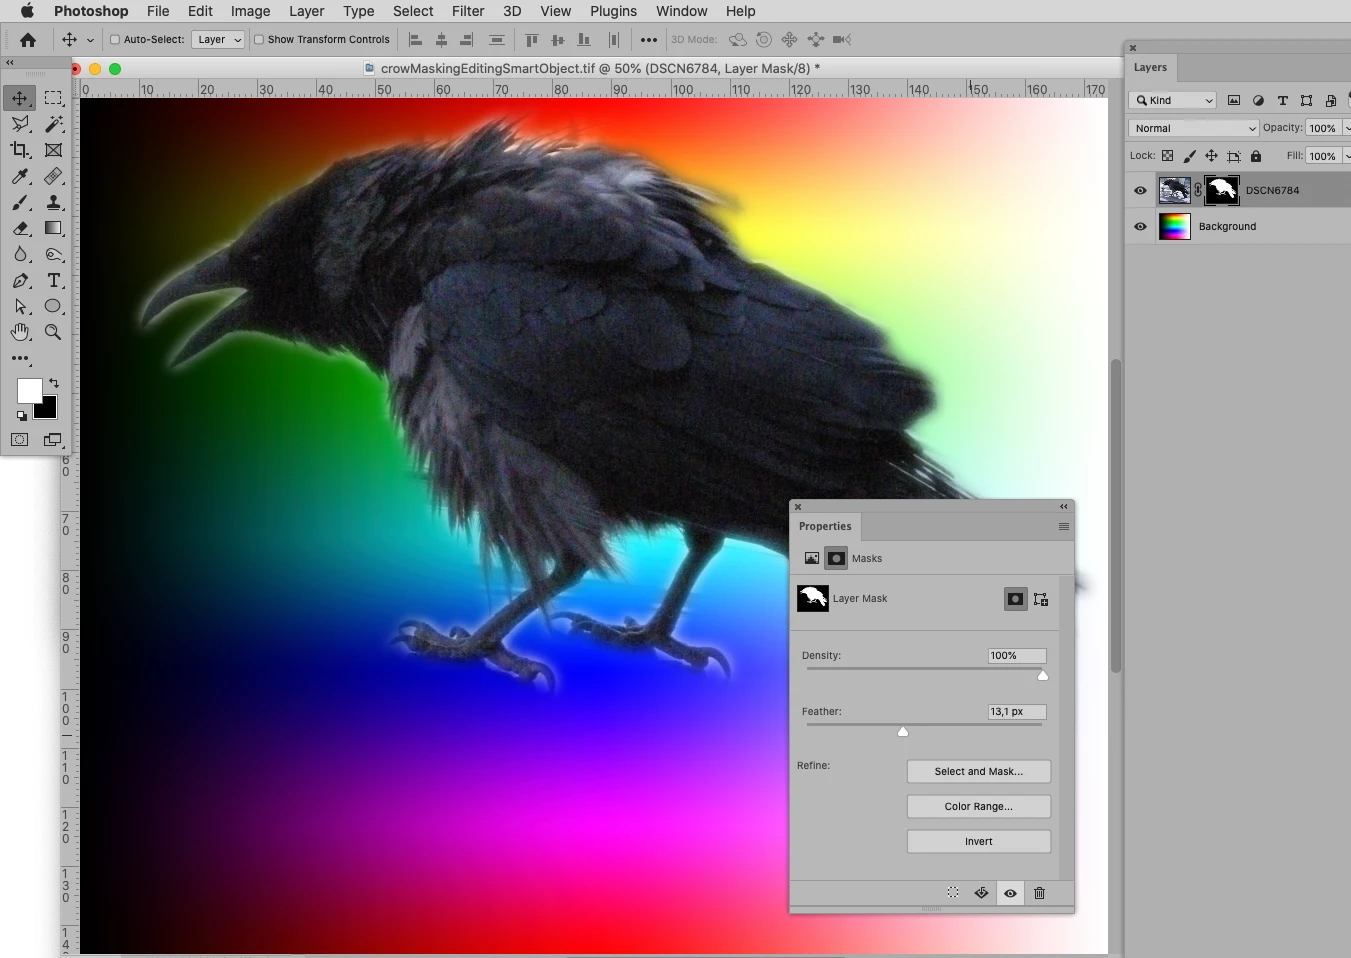Image resolution: width=1351 pixels, height=958 pixels.
Task: Open the foreground color swatch
Action: [x=29, y=391]
